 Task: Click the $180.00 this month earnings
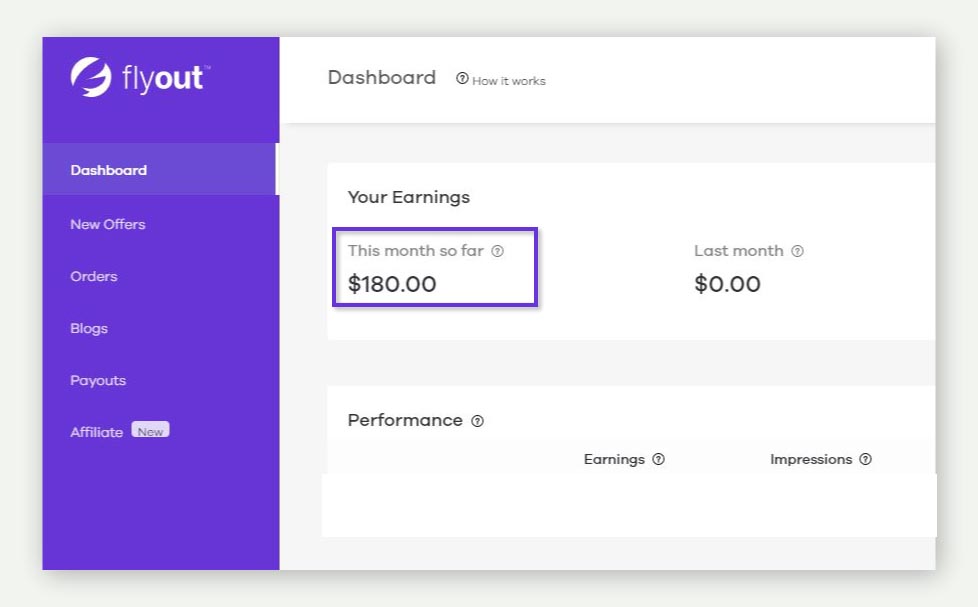(x=392, y=284)
